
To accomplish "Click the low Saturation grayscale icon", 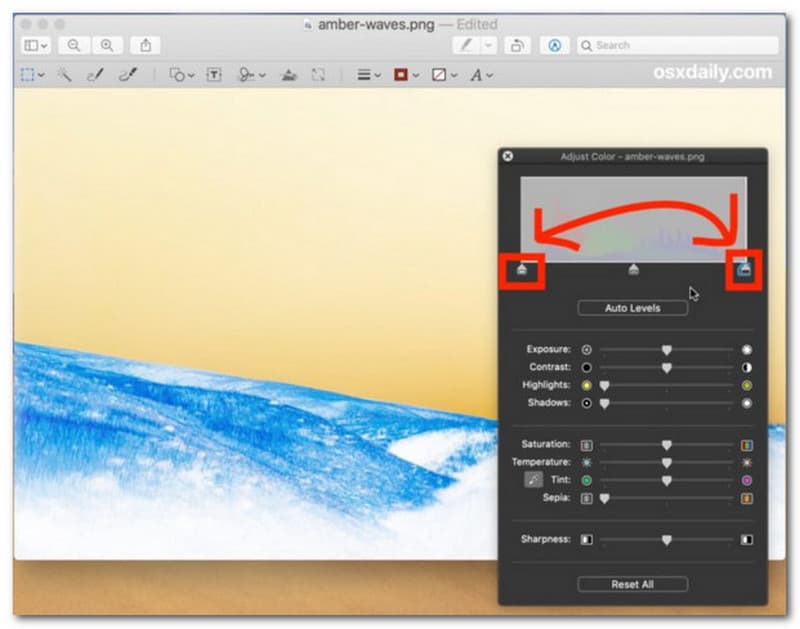I will (587, 445).
